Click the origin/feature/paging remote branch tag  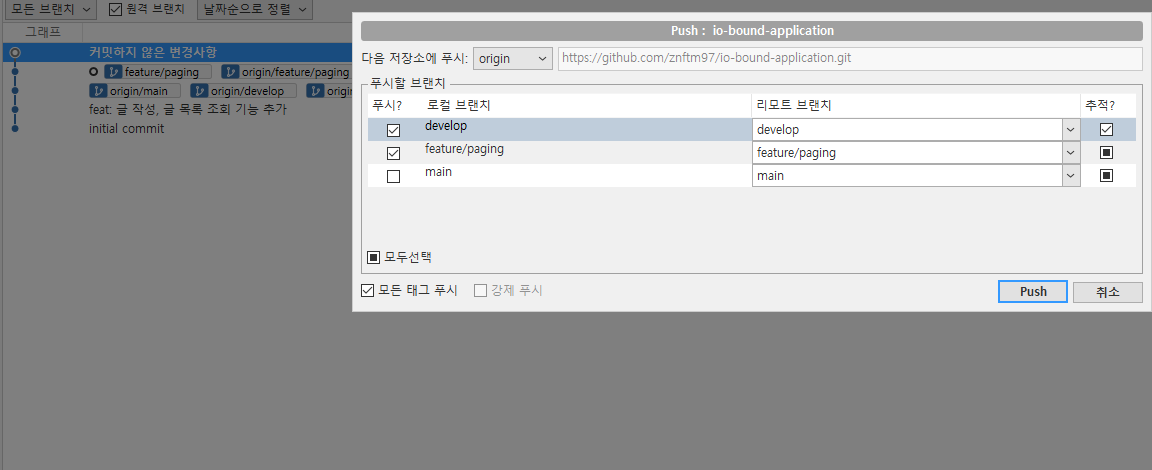tap(285, 72)
